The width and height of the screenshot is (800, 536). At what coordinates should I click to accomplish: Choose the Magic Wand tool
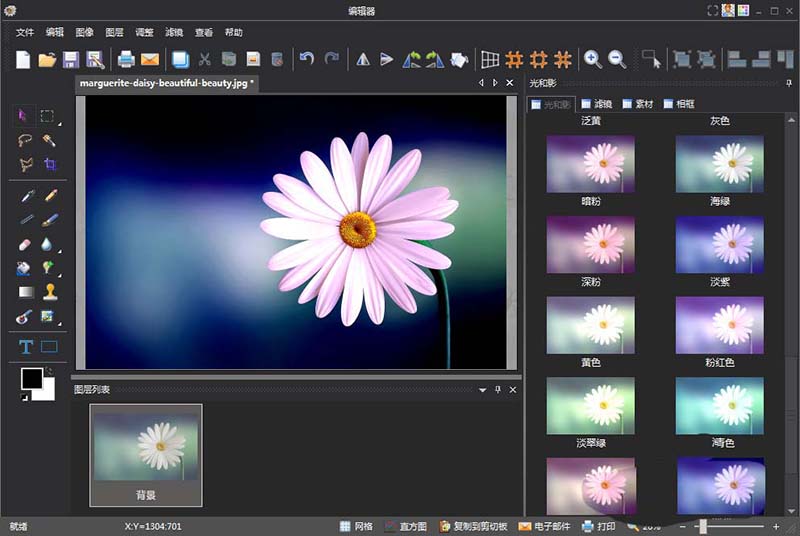(x=49, y=141)
